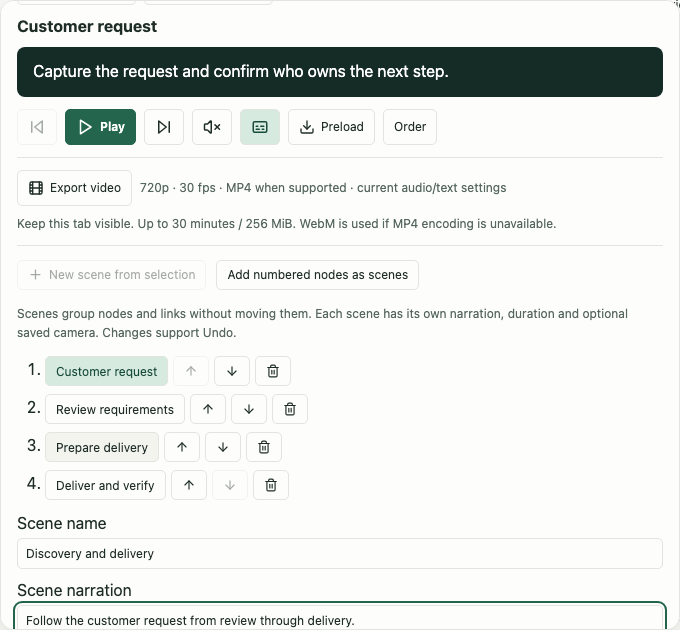Screen dimensions: 680x630
Task: Move Customer request up with the arrow
Action: (191, 371)
